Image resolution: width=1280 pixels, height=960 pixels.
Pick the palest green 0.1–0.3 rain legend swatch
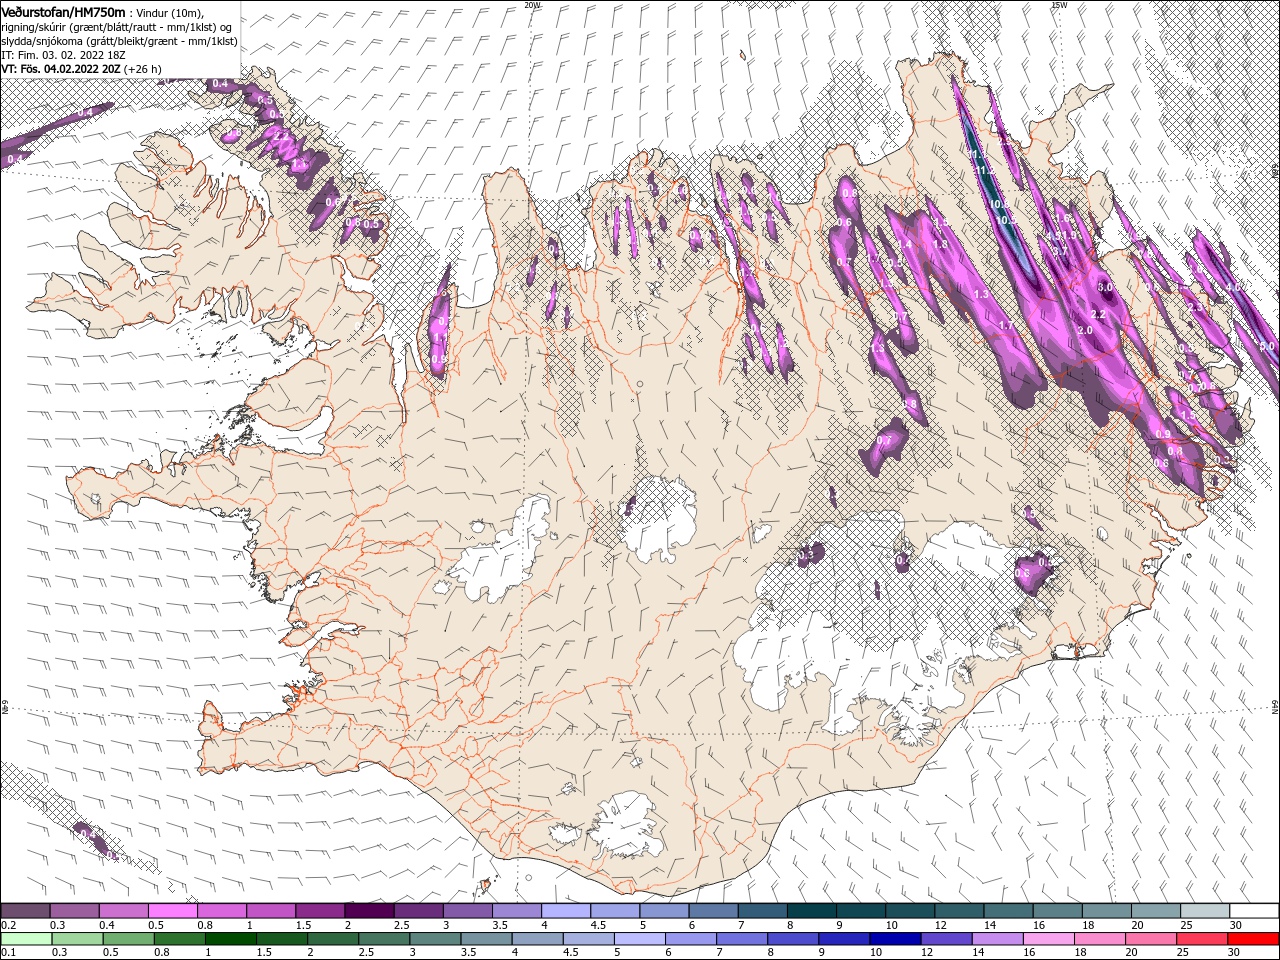(26, 939)
